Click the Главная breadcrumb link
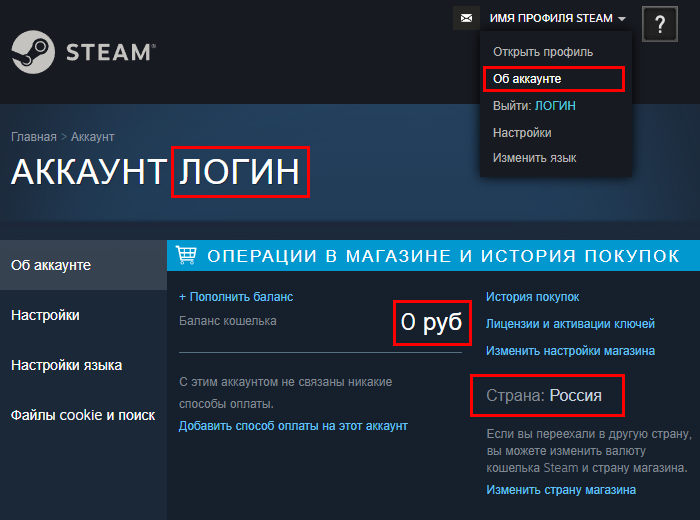 [33, 136]
